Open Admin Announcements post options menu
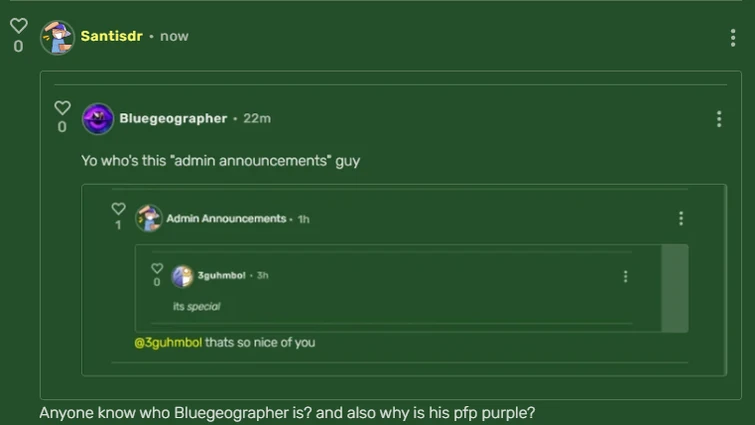 point(681,219)
